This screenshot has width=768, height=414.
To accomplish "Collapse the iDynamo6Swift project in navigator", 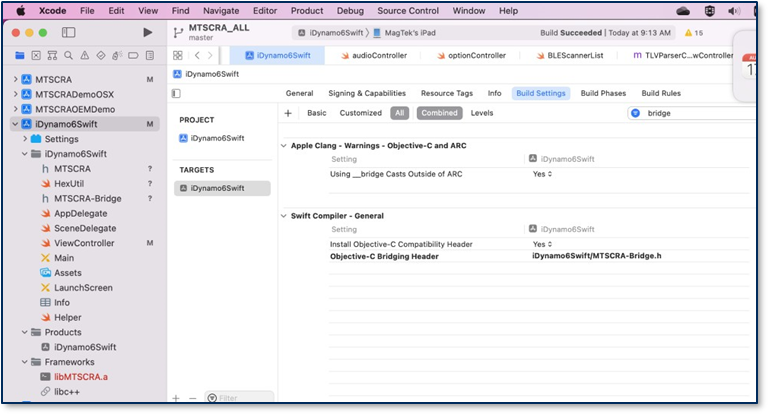I will coord(15,124).
